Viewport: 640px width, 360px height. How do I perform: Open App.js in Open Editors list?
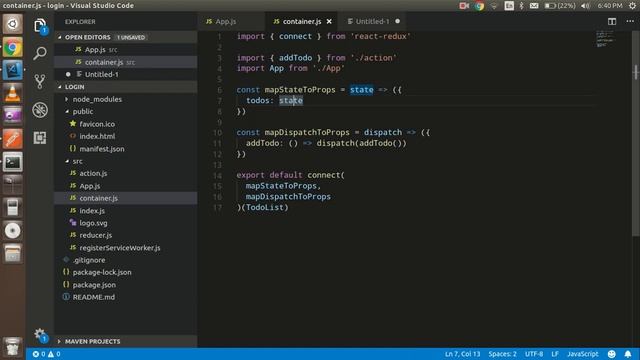(x=126, y=49)
